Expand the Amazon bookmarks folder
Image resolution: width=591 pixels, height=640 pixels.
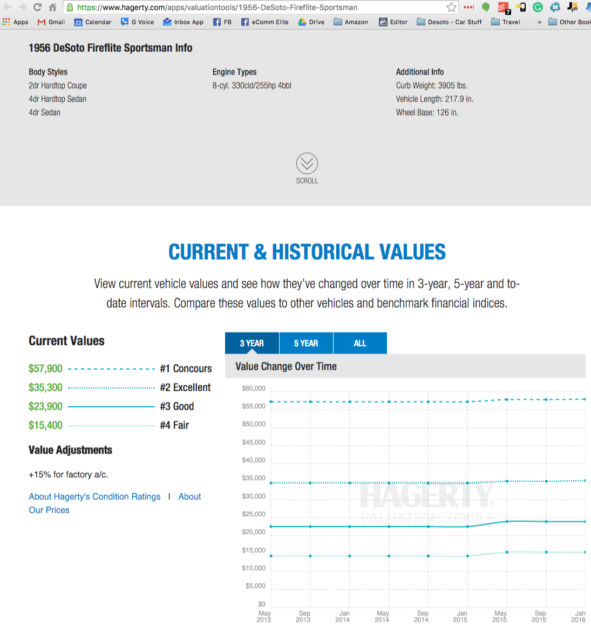[351, 22]
